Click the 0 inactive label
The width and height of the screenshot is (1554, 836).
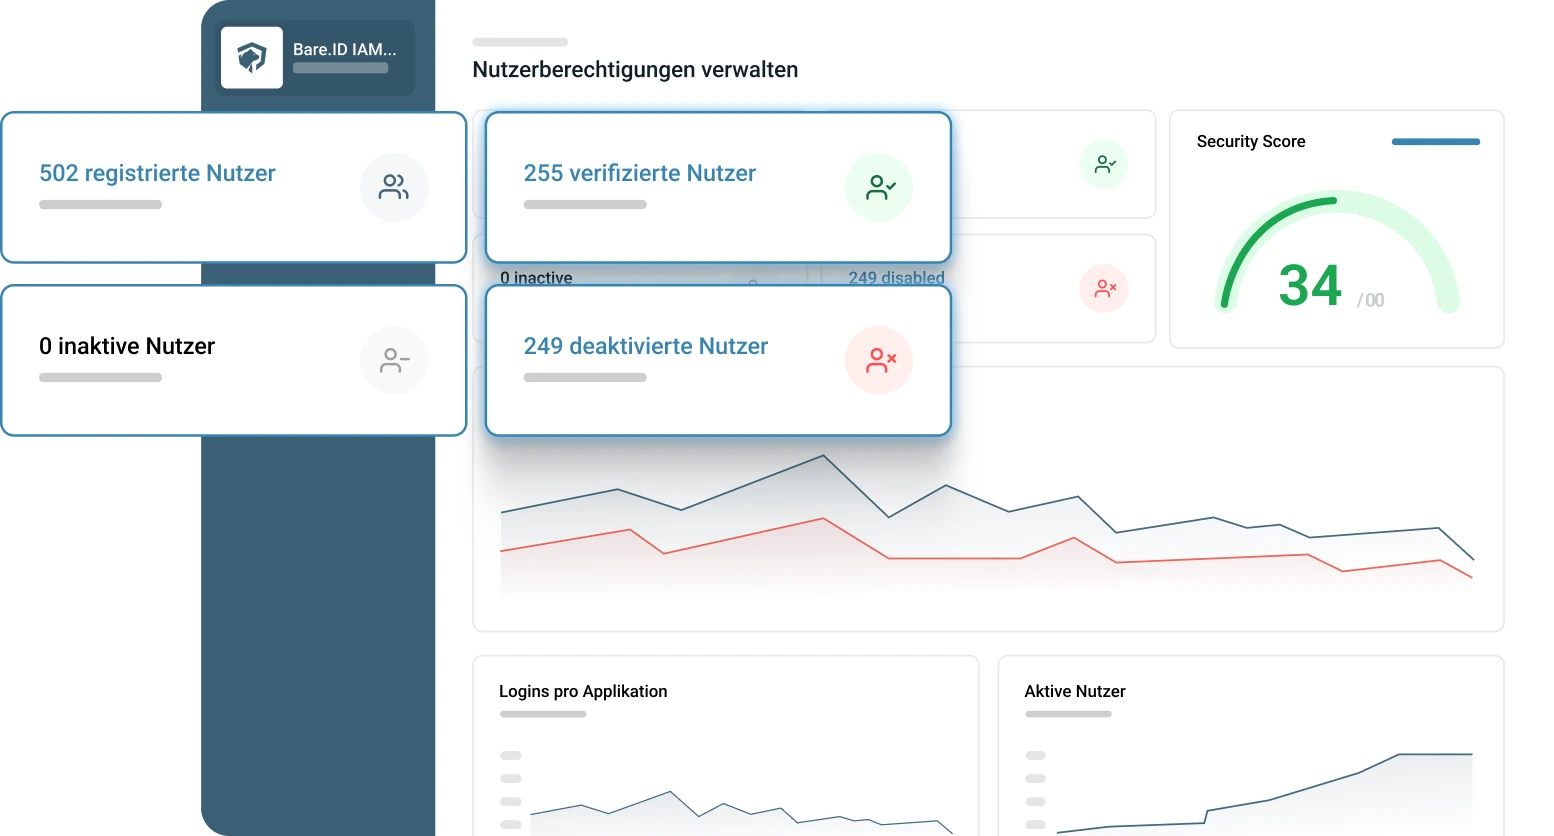[x=536, y=277]
